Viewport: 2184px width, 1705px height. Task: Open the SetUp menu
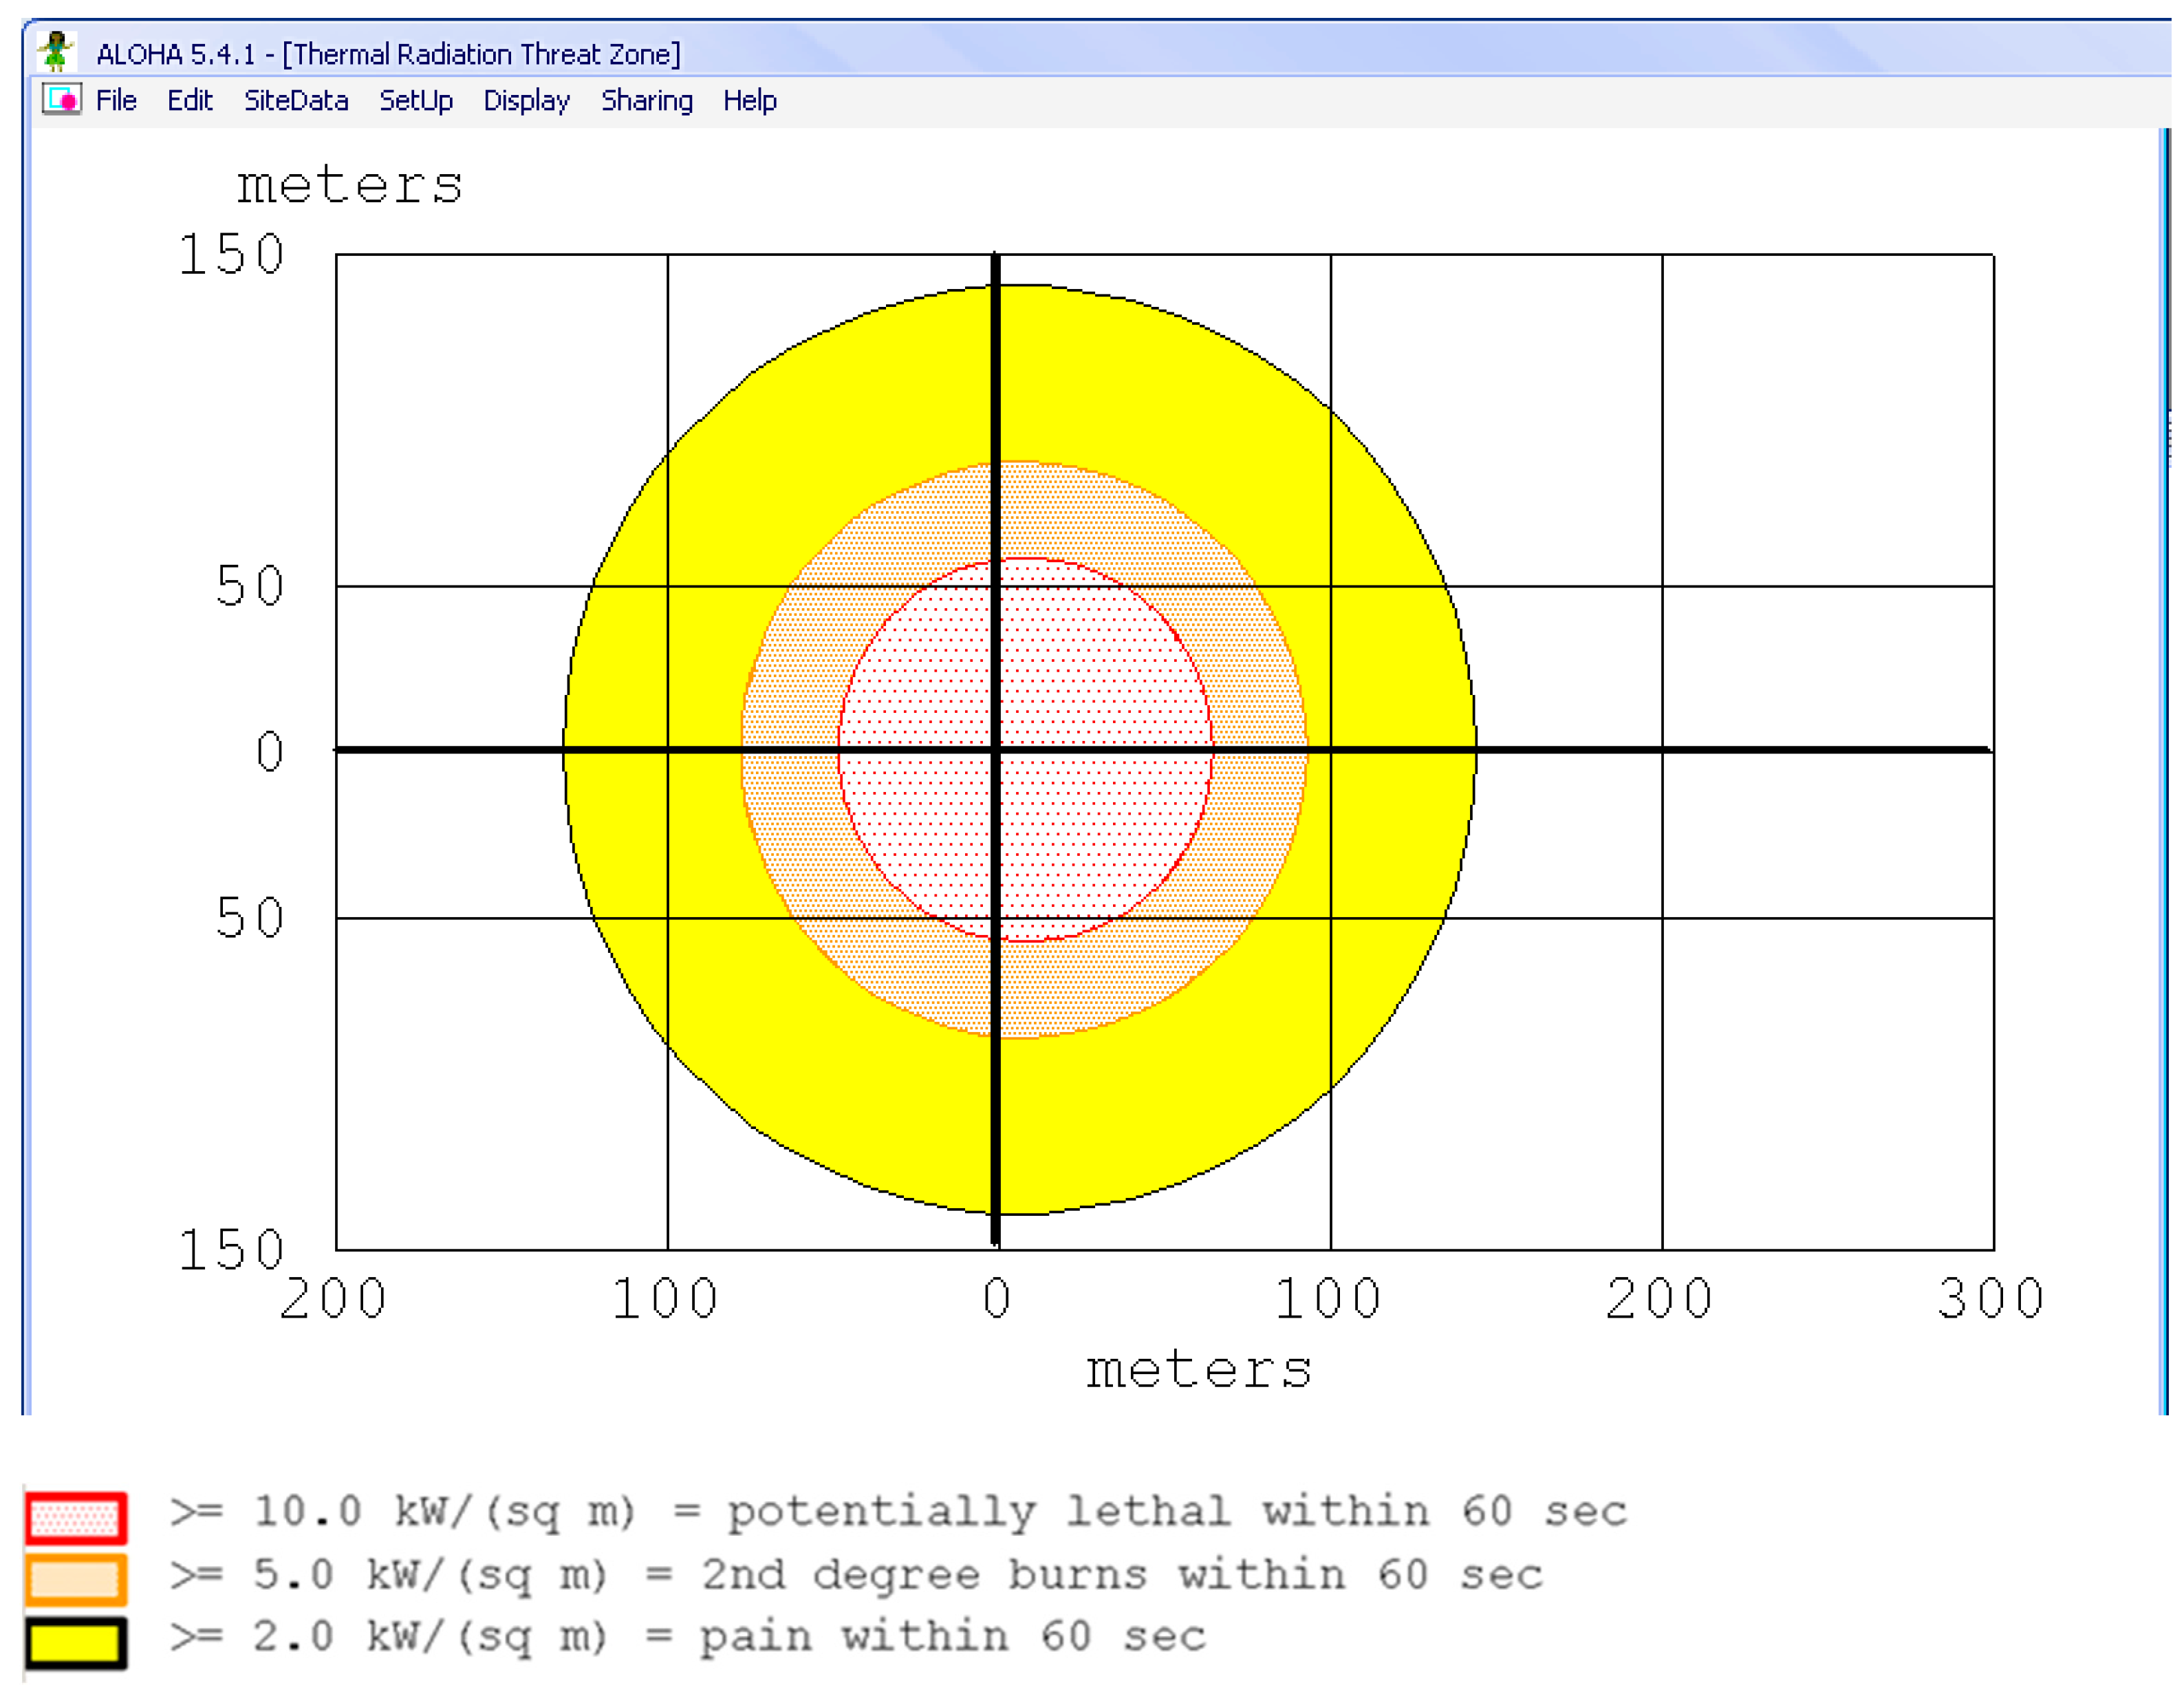(417, 100)
